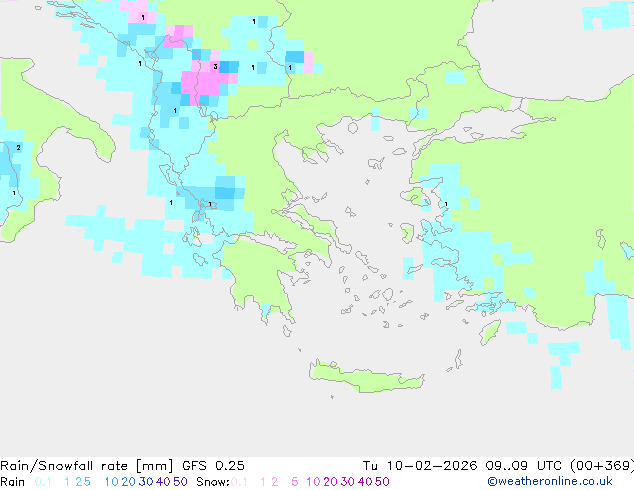Click the '2' value over southern Italy

click(18, 148)
